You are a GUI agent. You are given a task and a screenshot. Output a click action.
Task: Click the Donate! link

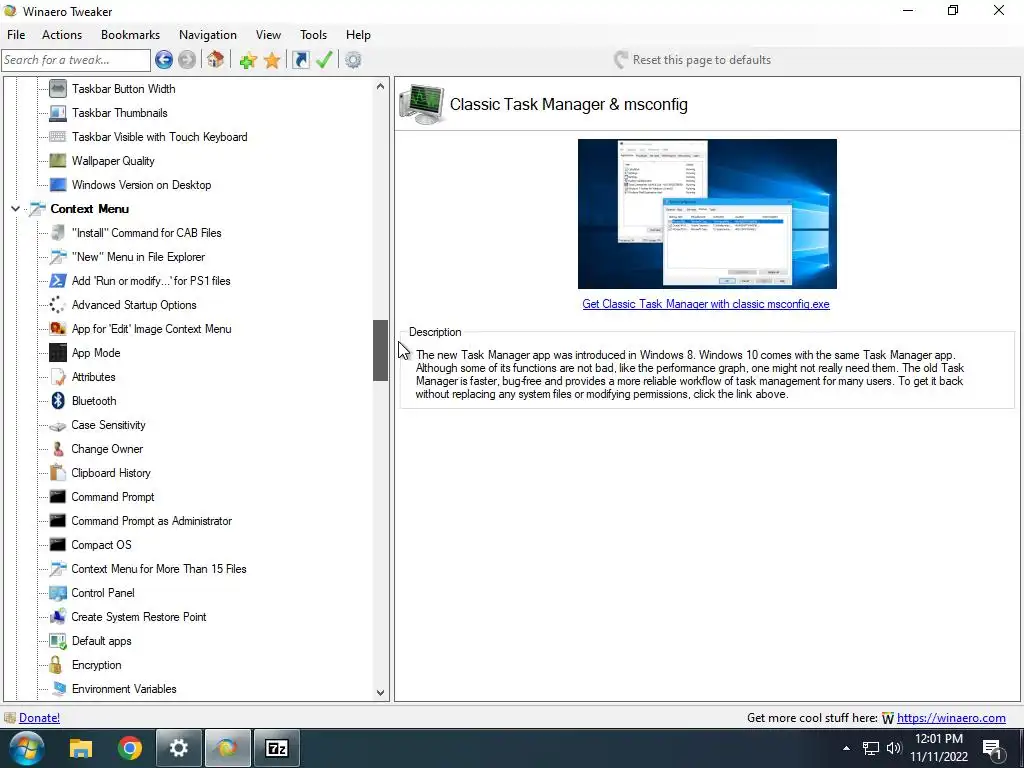[x=39, y=718]
